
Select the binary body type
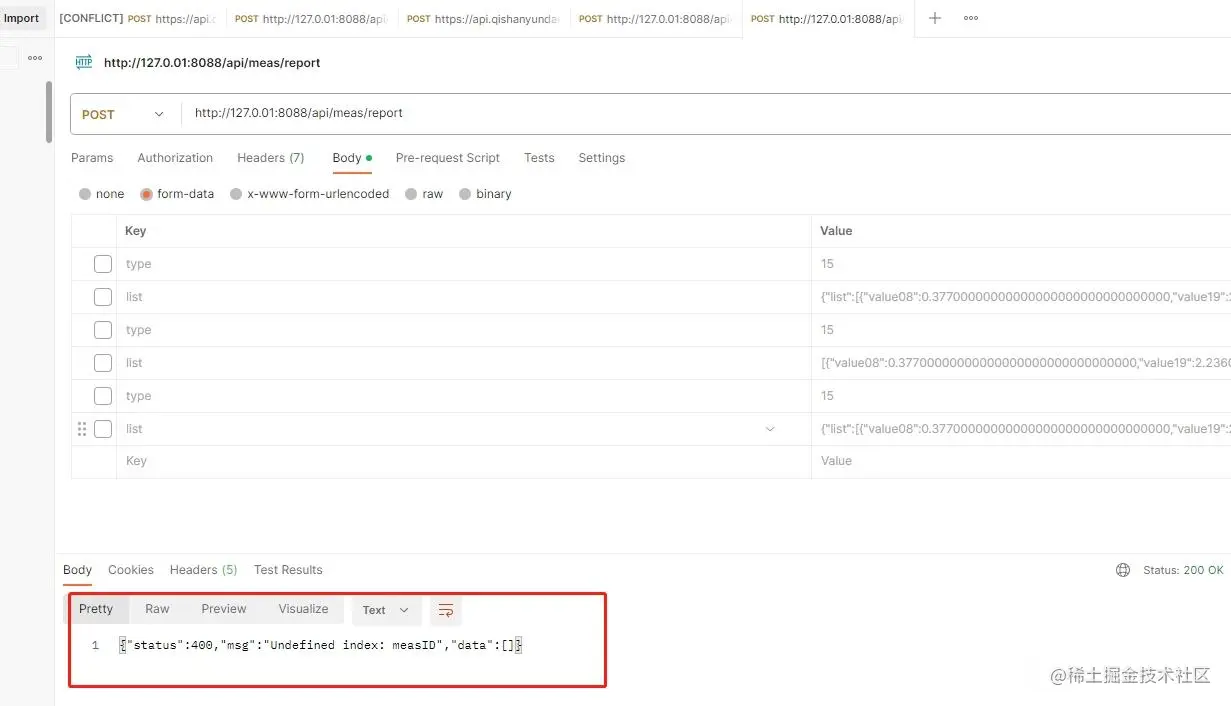coord(485,194)
